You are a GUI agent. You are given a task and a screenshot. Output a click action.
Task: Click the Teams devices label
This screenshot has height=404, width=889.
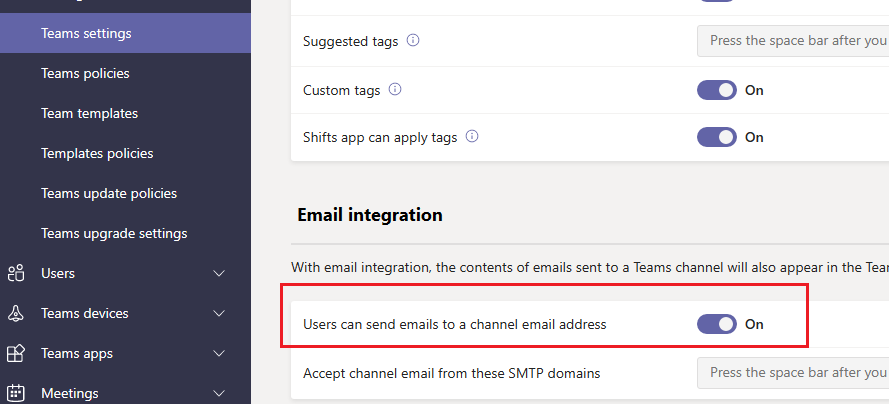85,313
